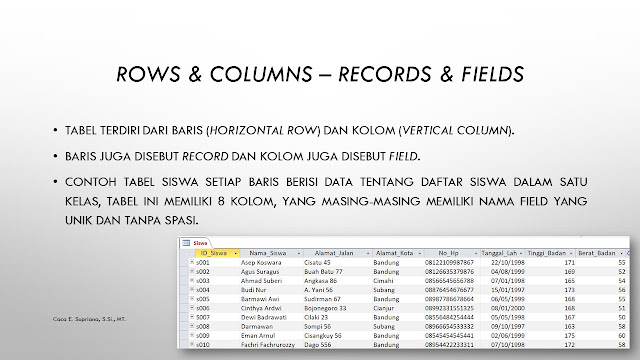Expand the subdatasheet for record s002
Viewport: 640px width, 360px height.
coord(192,271)
